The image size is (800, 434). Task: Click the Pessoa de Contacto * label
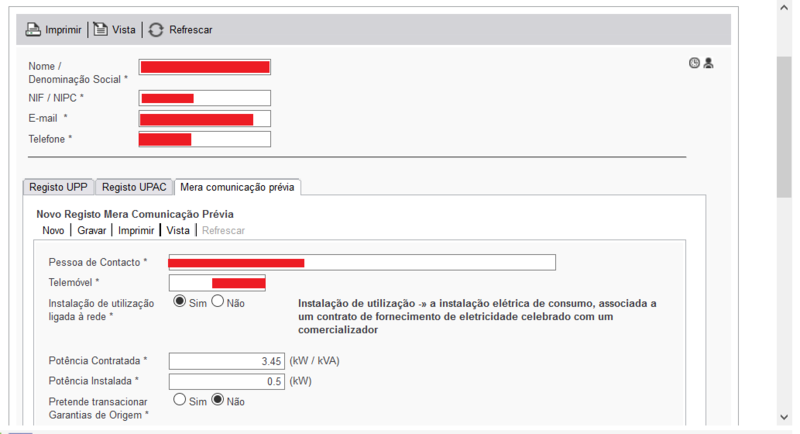[x=98, y=262]
